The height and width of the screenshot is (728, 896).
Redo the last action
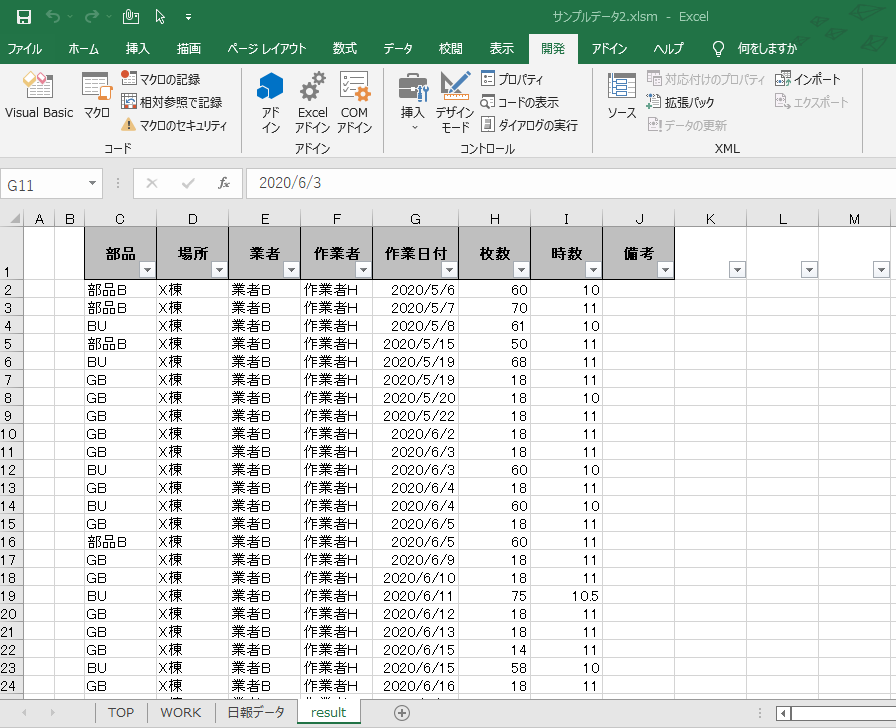point(91,17)
